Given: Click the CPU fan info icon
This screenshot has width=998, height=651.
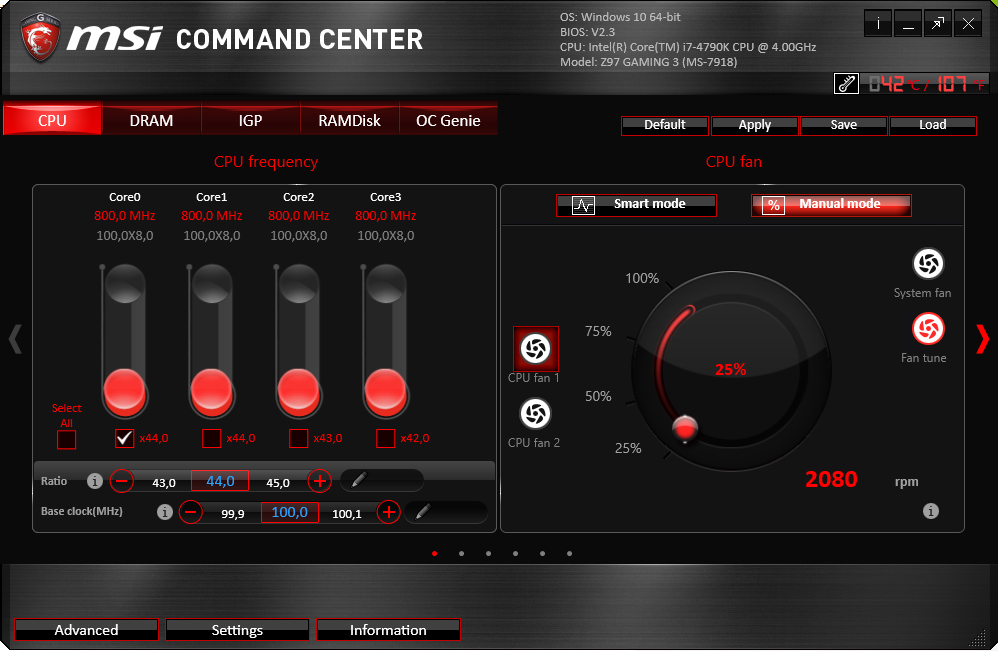Looking at the screenshot, I should (931, 511).
